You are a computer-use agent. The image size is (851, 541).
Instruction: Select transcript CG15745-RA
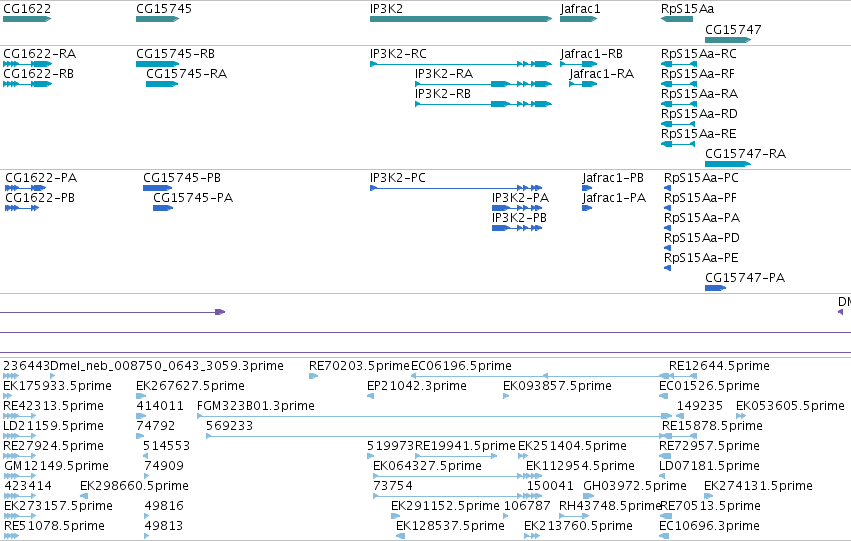186,74
